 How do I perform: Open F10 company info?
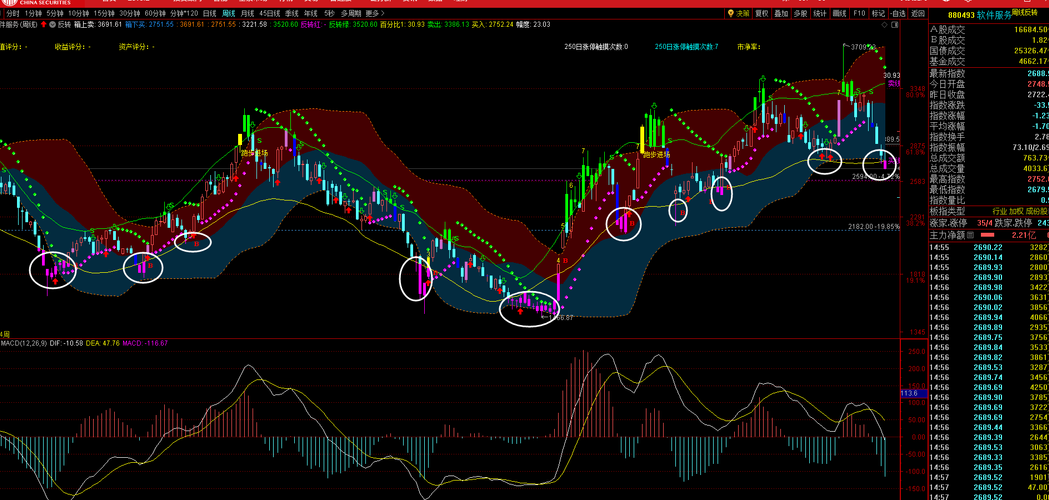coord(859,13)
